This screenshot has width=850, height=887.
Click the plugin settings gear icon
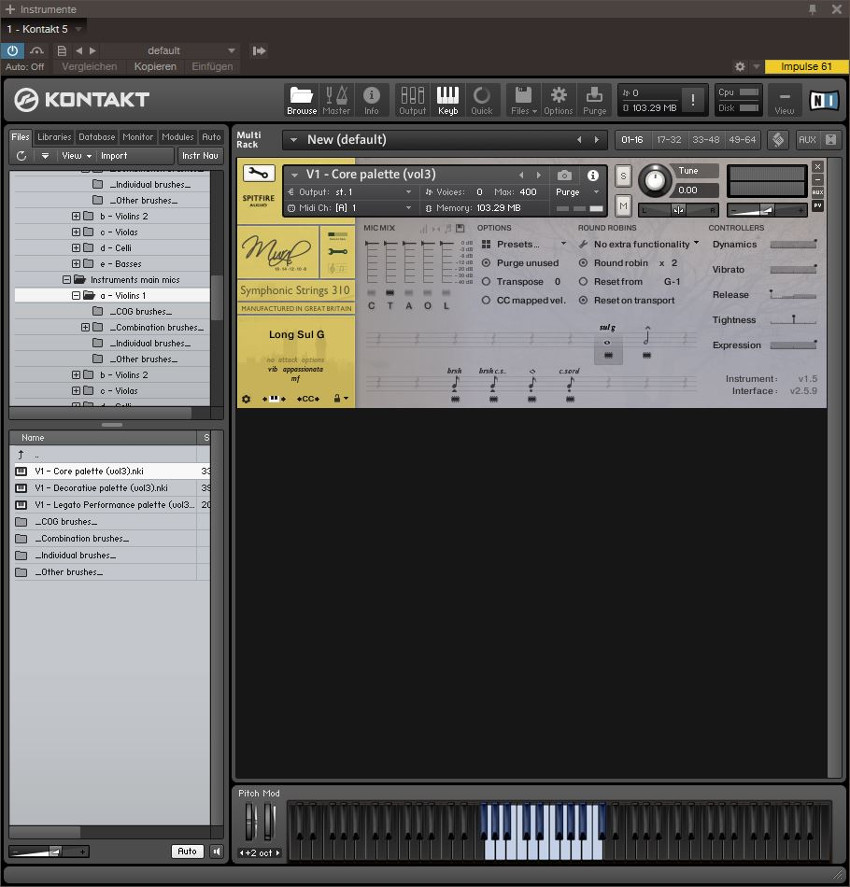[740, 67]
